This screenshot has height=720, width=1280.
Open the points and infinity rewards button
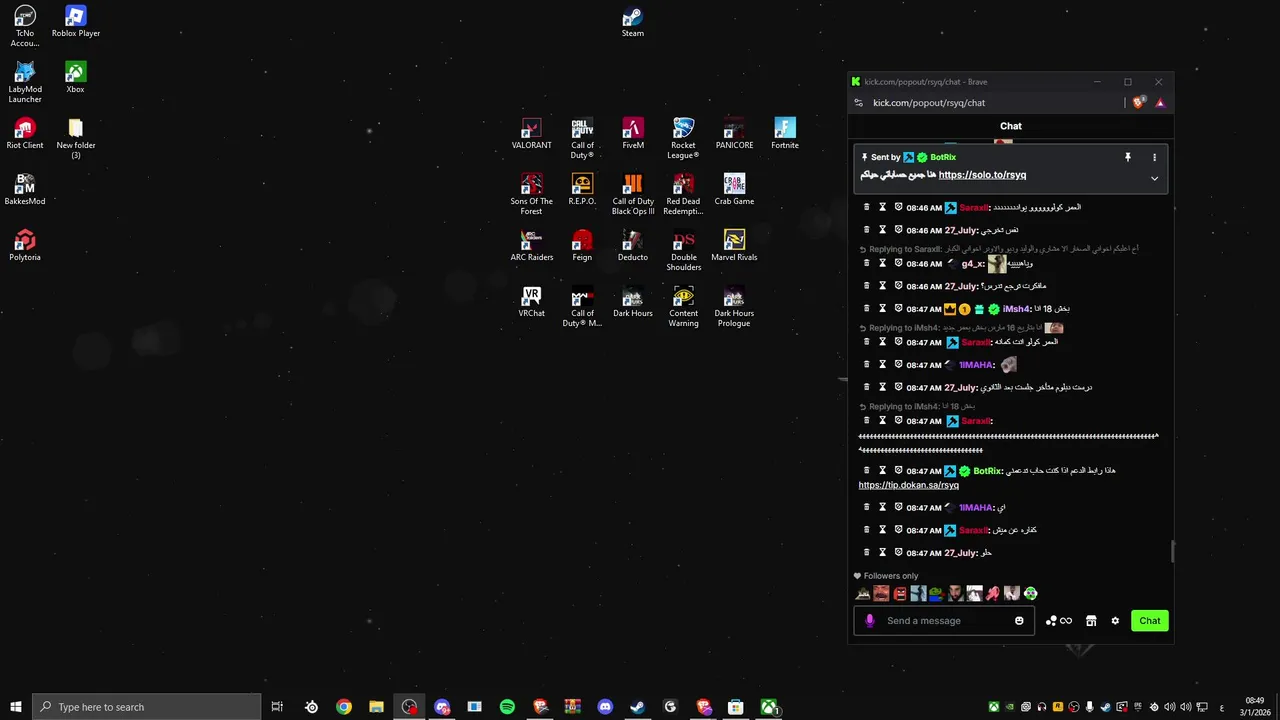[x=1058, y=621]
